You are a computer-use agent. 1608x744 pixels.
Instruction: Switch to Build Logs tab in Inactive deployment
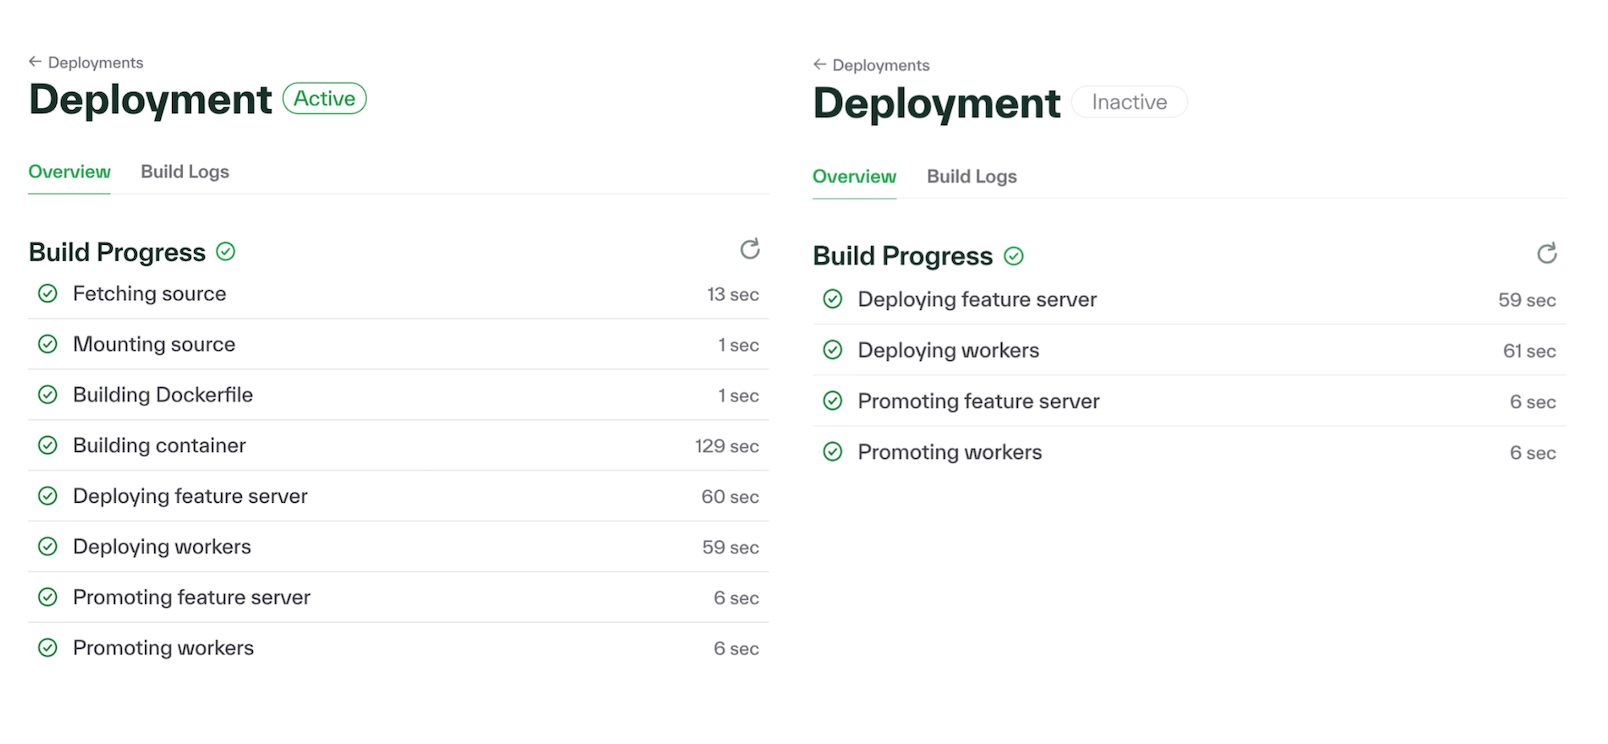(x=972, y=177)
